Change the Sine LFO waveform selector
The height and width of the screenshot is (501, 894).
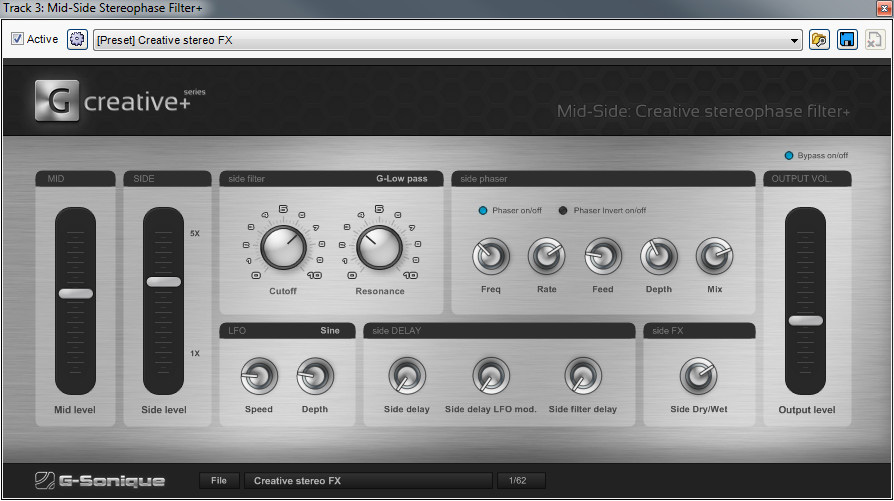[330, 331]
